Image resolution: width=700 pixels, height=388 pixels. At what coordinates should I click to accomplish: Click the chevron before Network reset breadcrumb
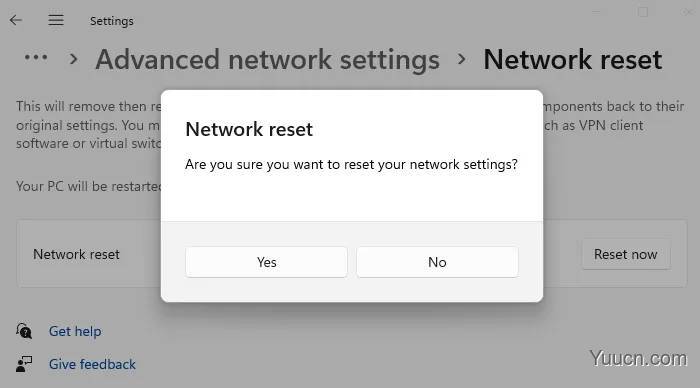tap(462, 59)
